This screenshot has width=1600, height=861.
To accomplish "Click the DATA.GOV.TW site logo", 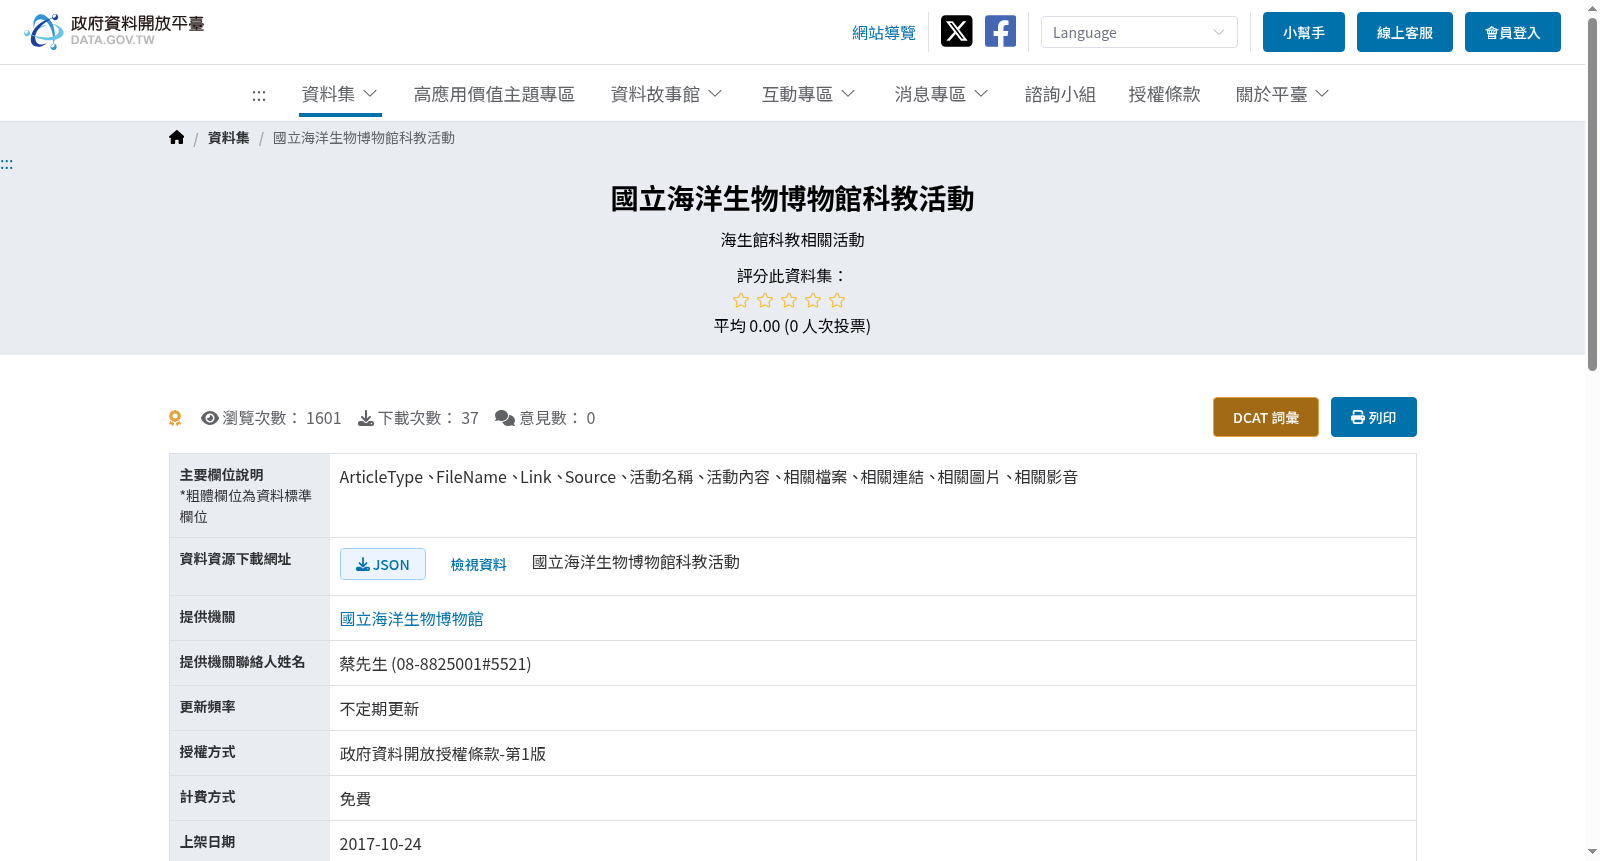I will 114,31.
